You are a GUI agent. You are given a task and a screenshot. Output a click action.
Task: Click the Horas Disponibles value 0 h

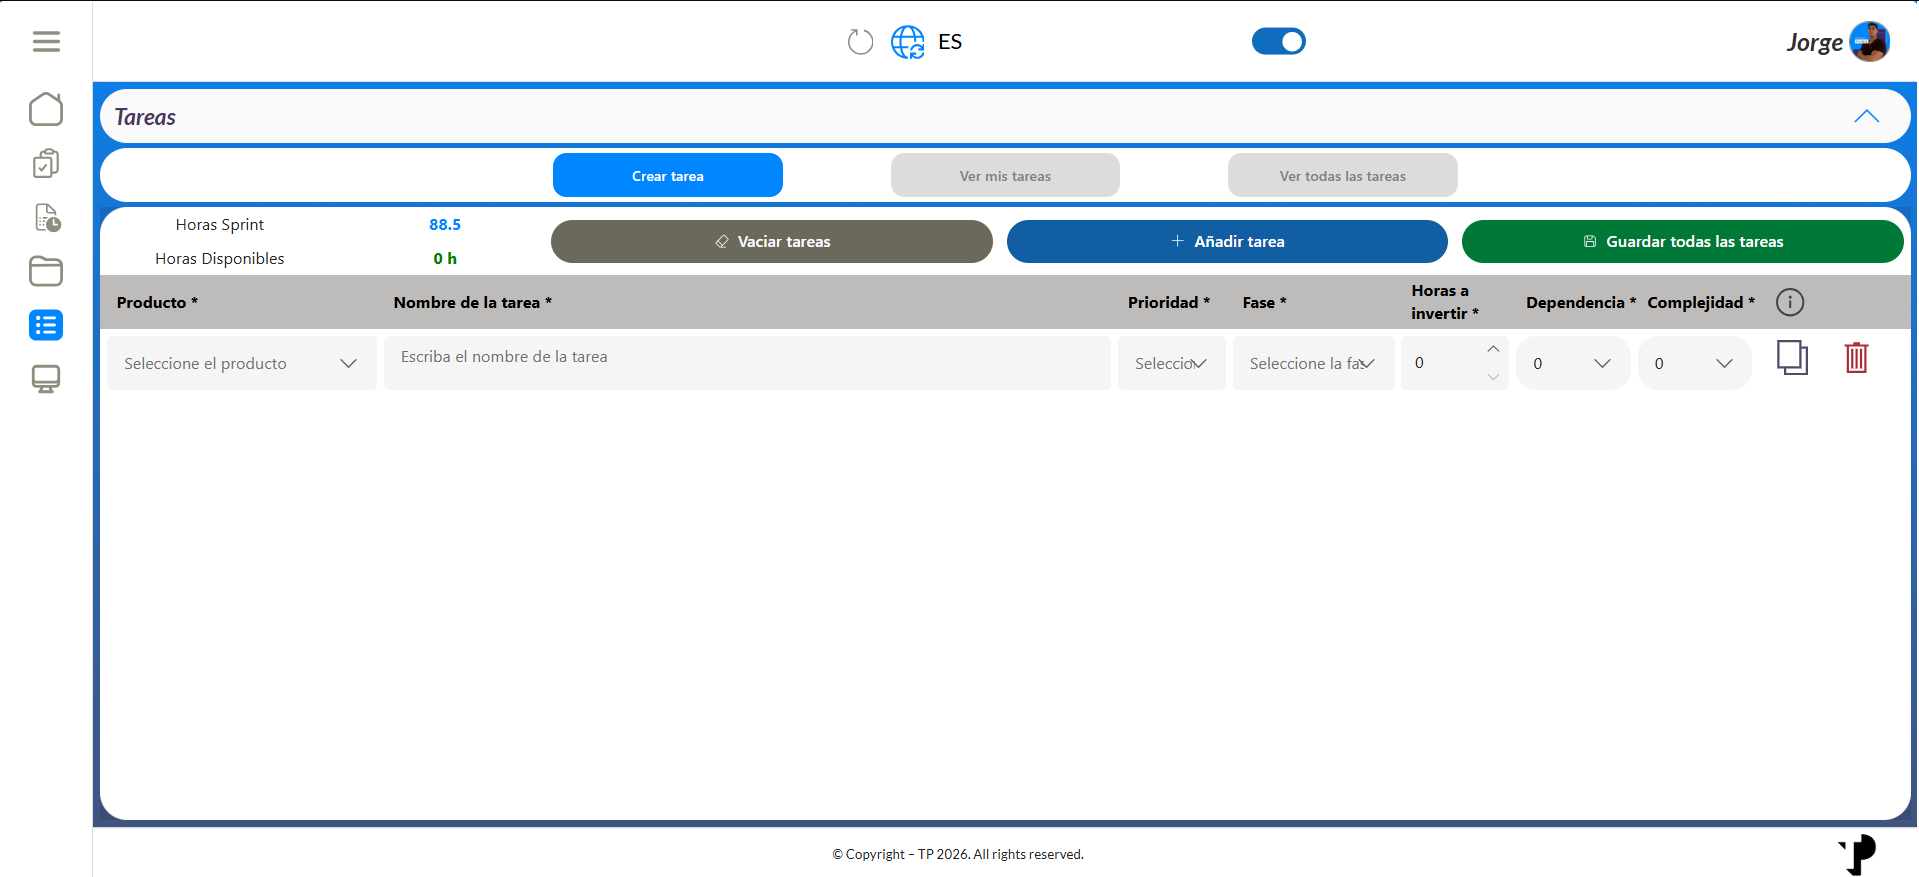tap(445, 259)
